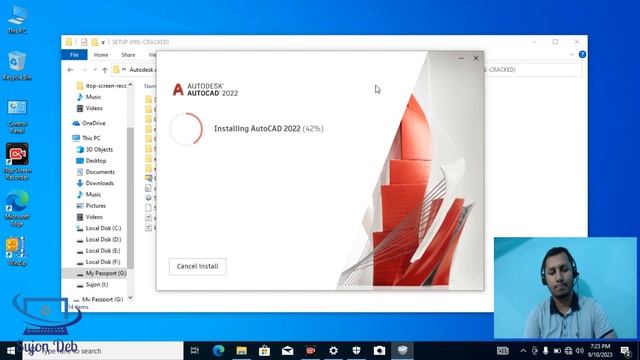Select Local Disk (C:) in navigation pane
The height and width of the screenshot is (360, 640).
pos(99,228)
